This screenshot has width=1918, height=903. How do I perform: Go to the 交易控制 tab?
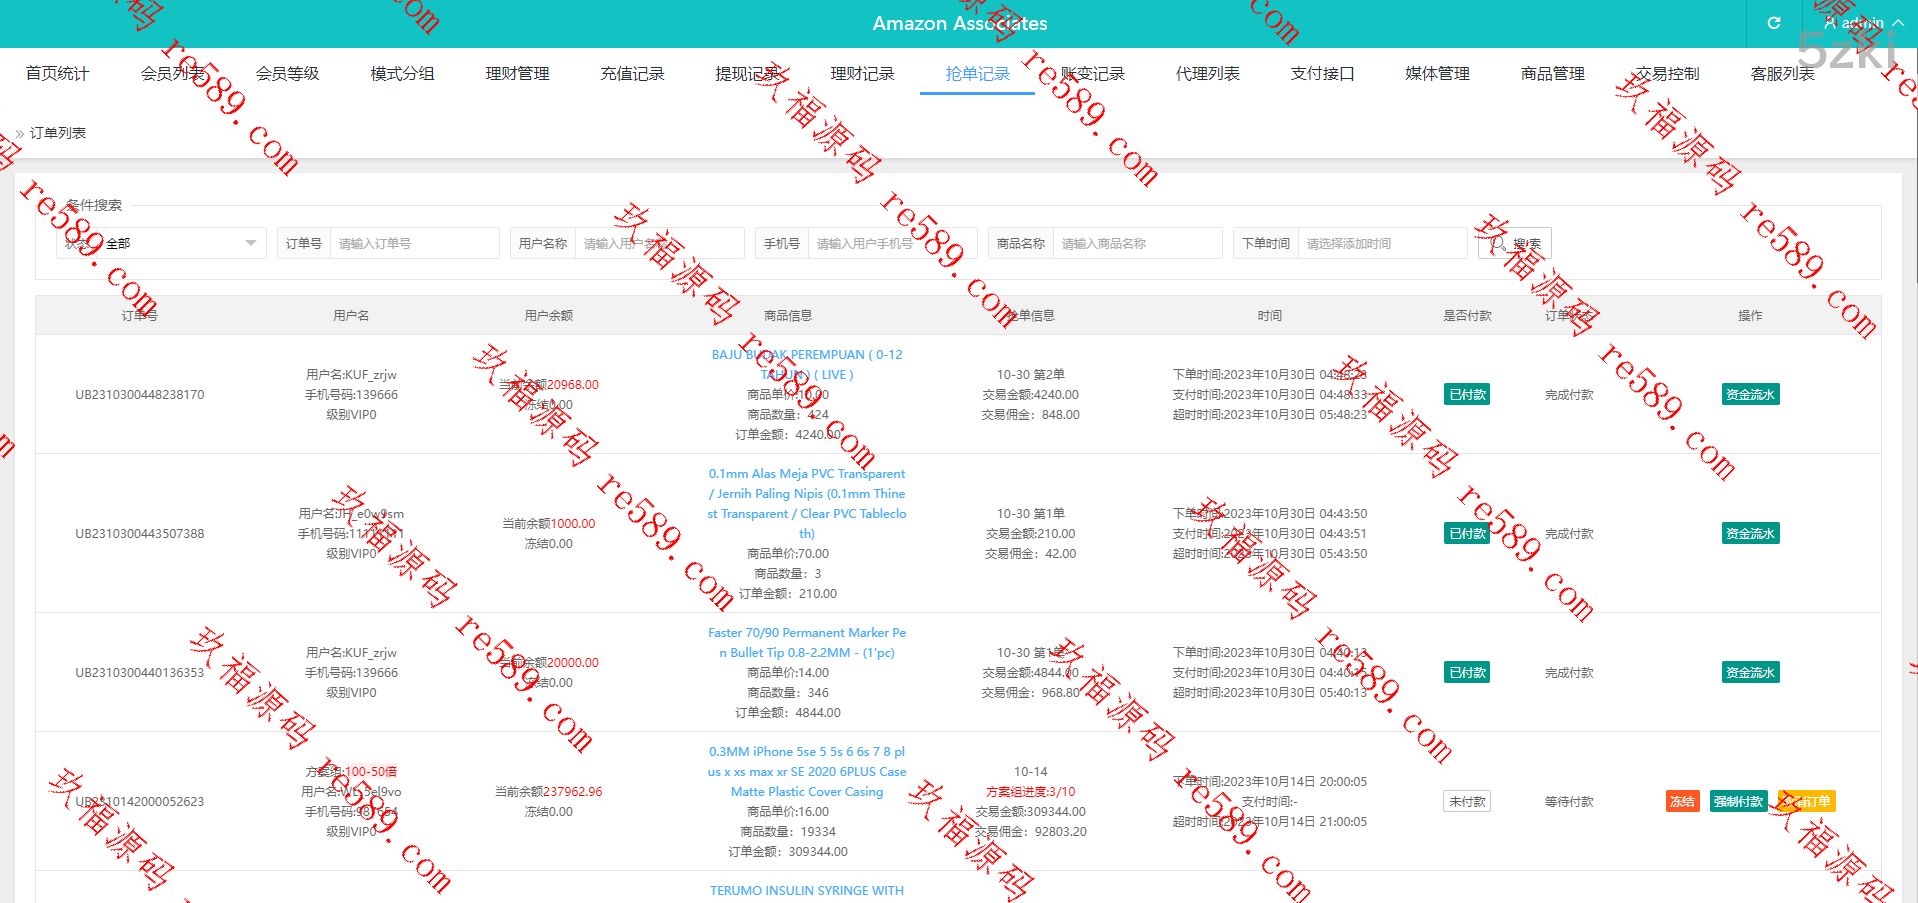(1668, 73)
